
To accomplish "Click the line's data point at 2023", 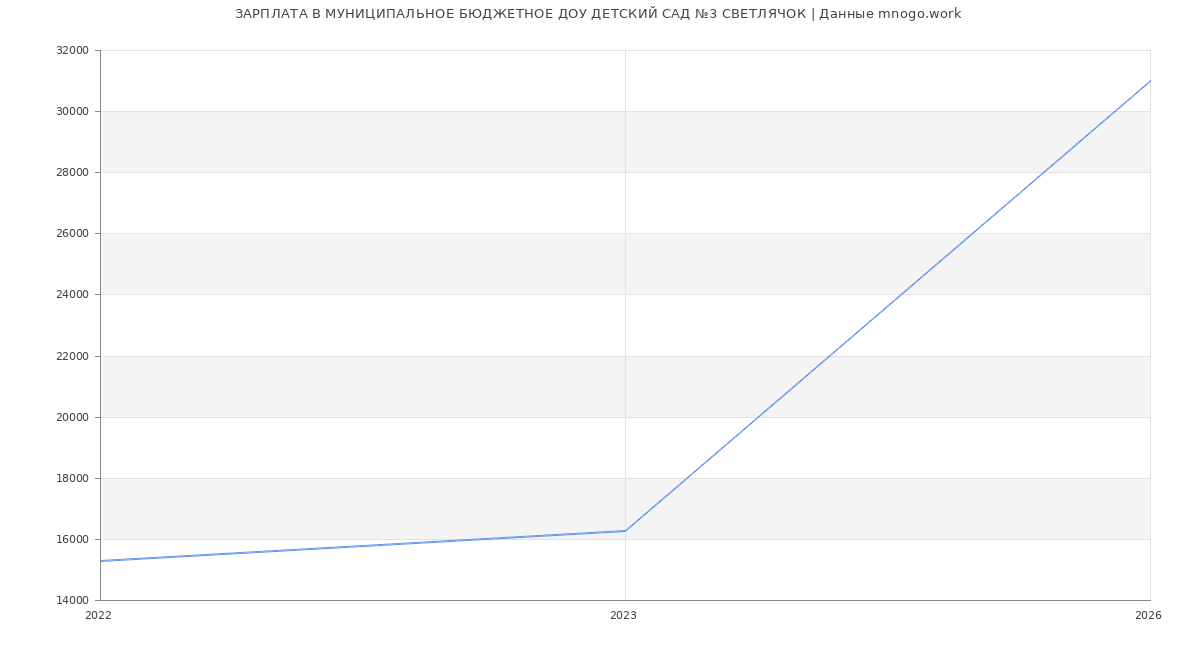I will (625, 531).
